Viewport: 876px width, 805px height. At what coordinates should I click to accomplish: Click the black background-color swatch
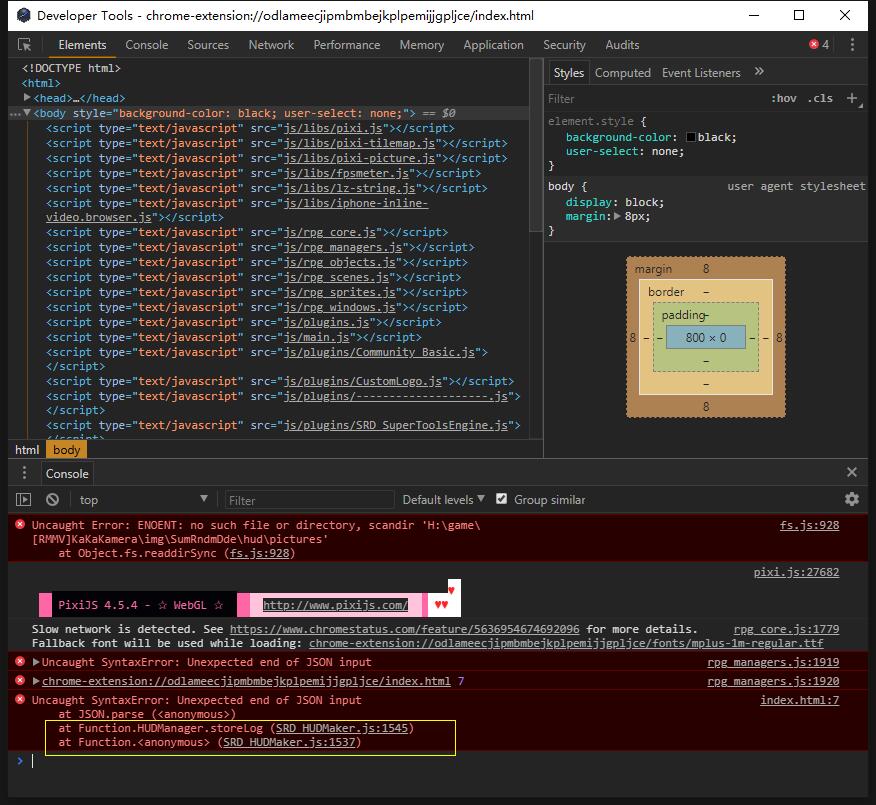(691, 137)
